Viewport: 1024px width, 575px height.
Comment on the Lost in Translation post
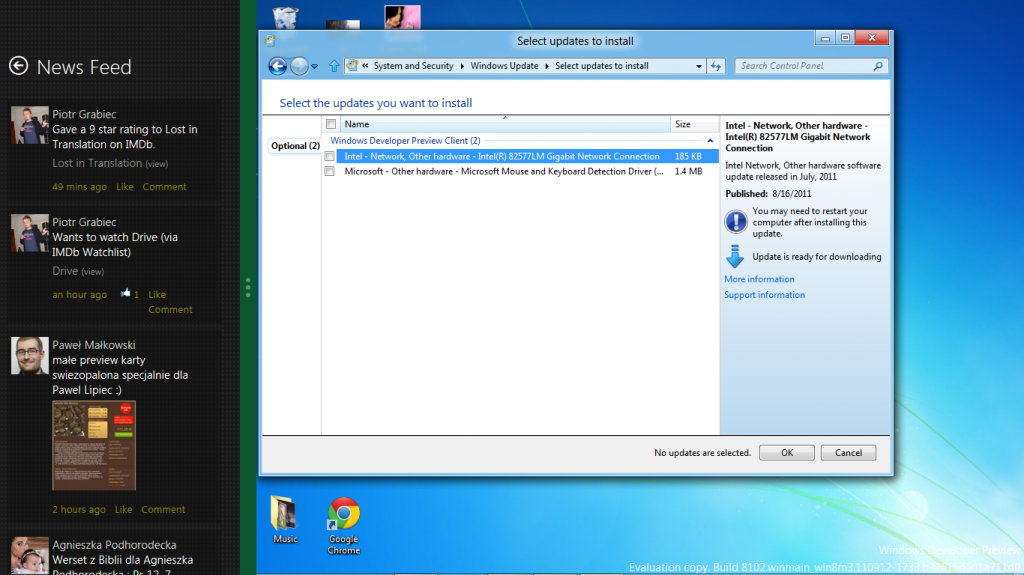tap(165, 187)
